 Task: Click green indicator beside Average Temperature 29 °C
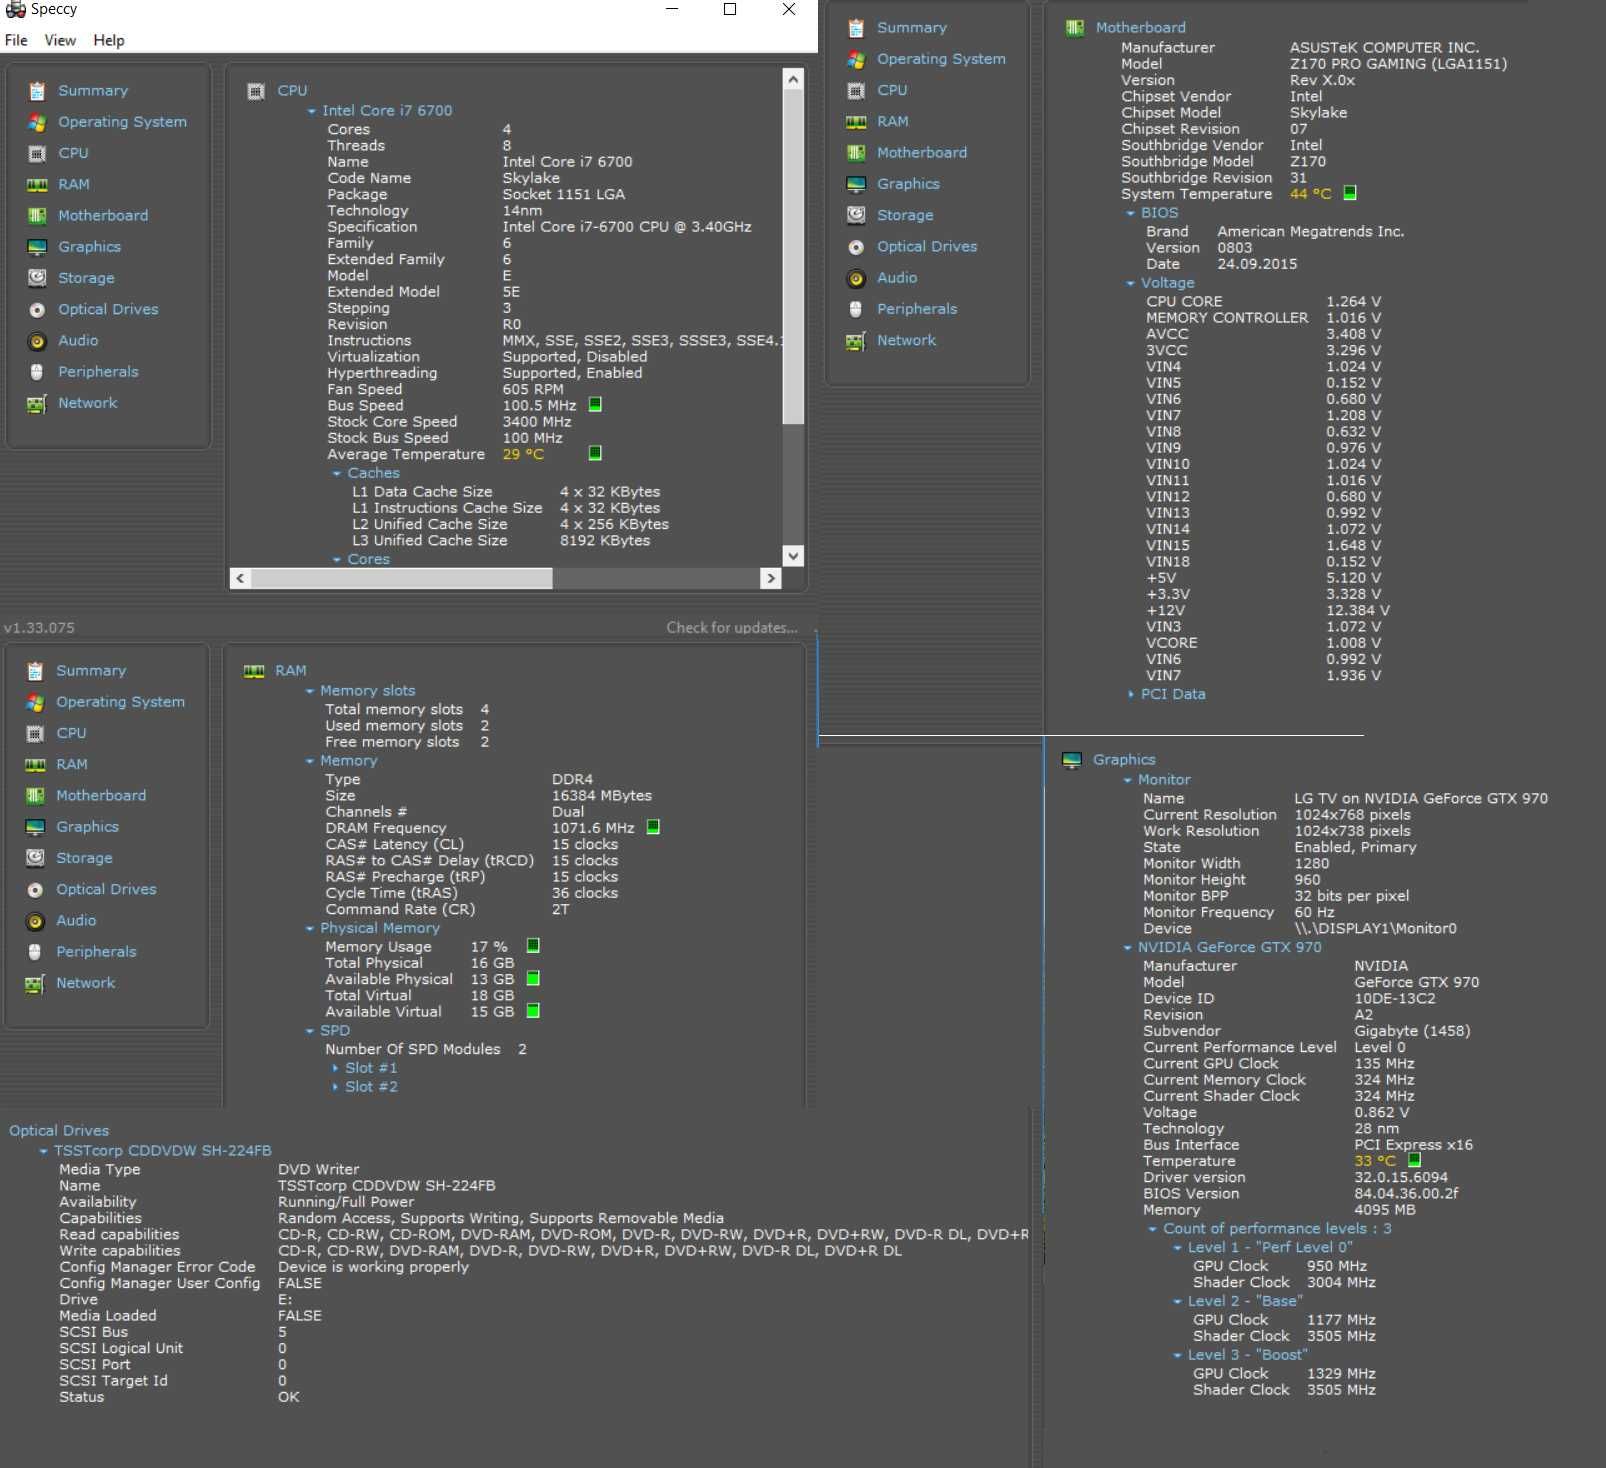[595, 453]
